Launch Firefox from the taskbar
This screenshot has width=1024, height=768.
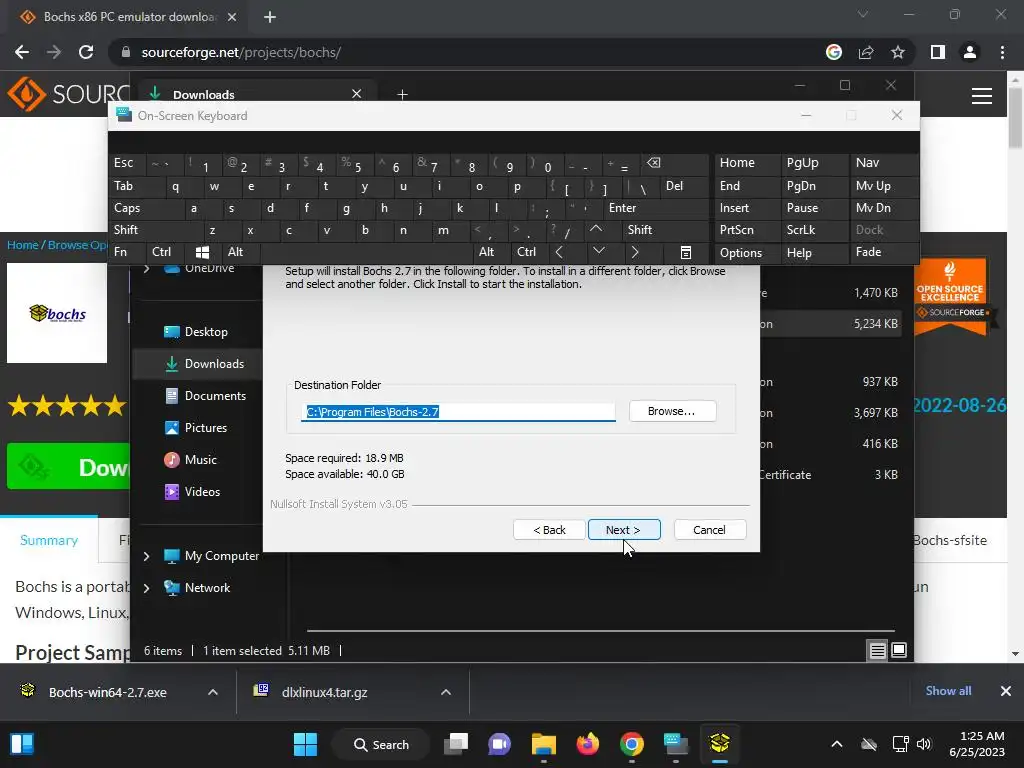[x=588, y=744]
